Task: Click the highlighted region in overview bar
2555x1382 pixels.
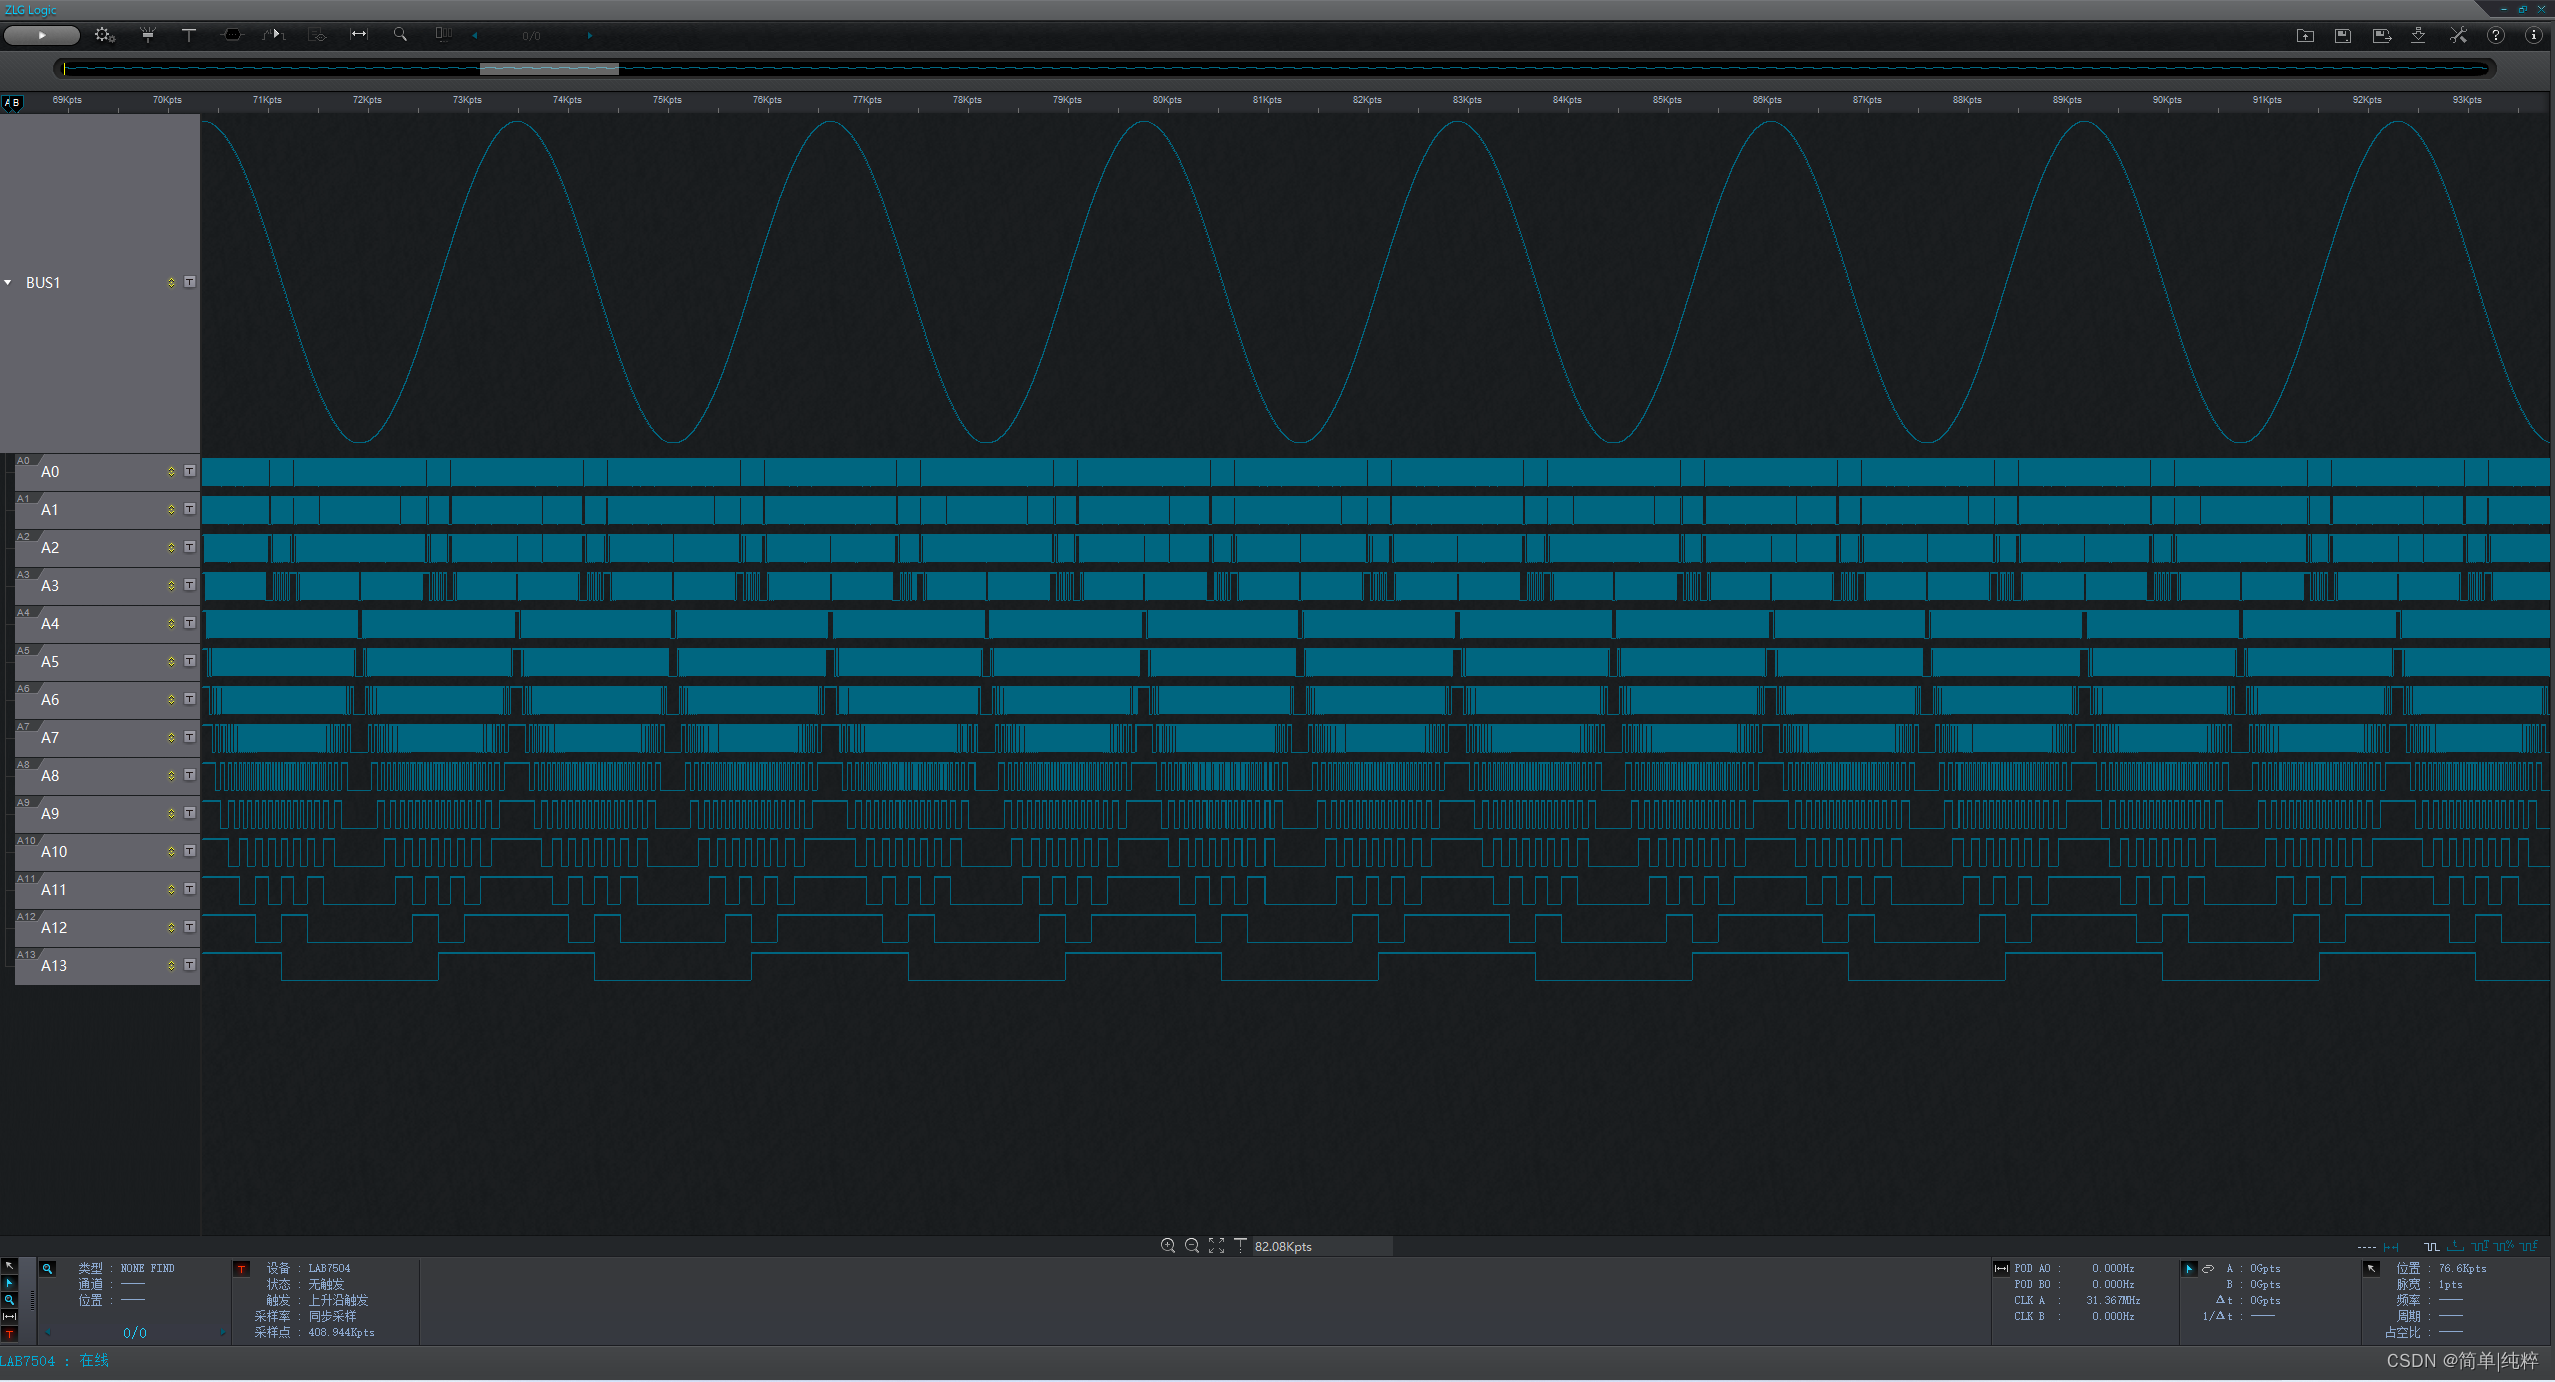Action: tap(549, 69)
